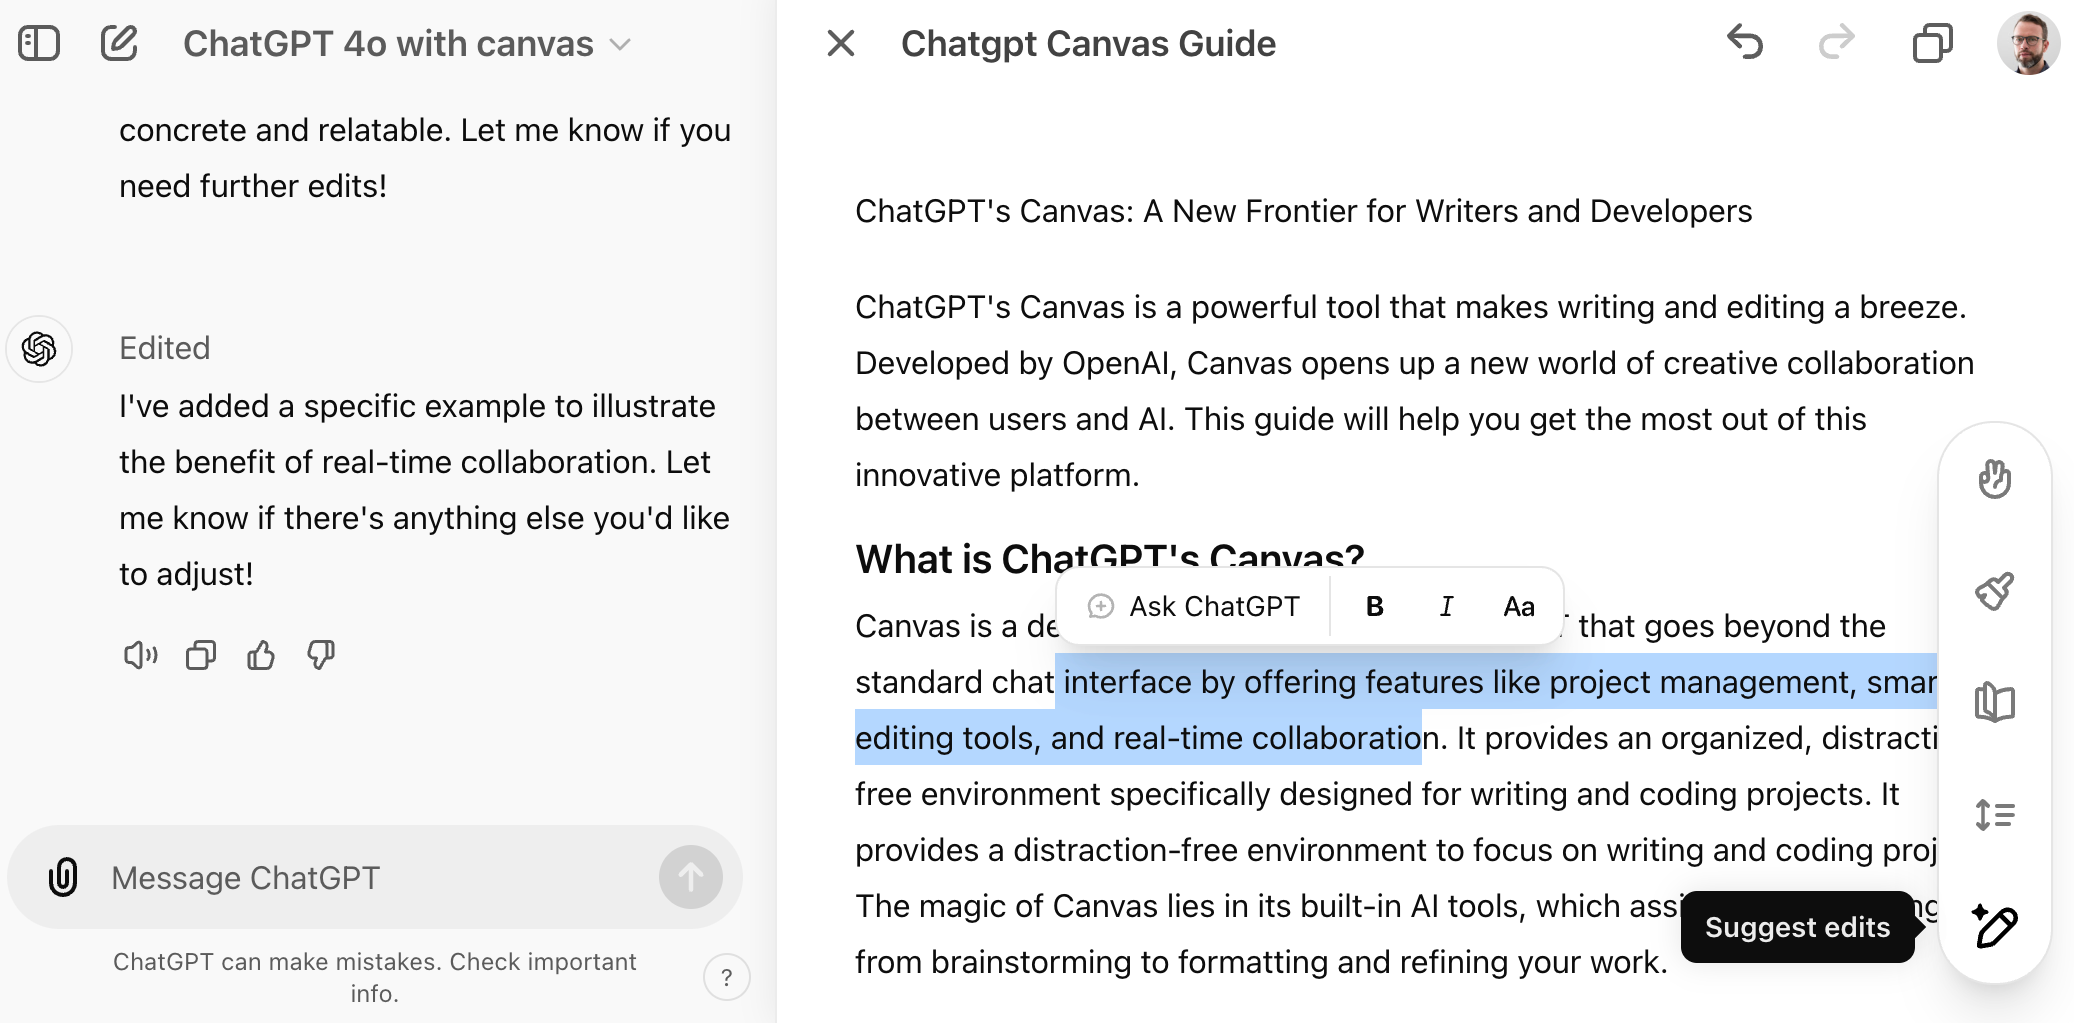This screenshot has width=2074, height=1023.
Task: Attach a file with the paperclip icon
Action: point(63,877)
